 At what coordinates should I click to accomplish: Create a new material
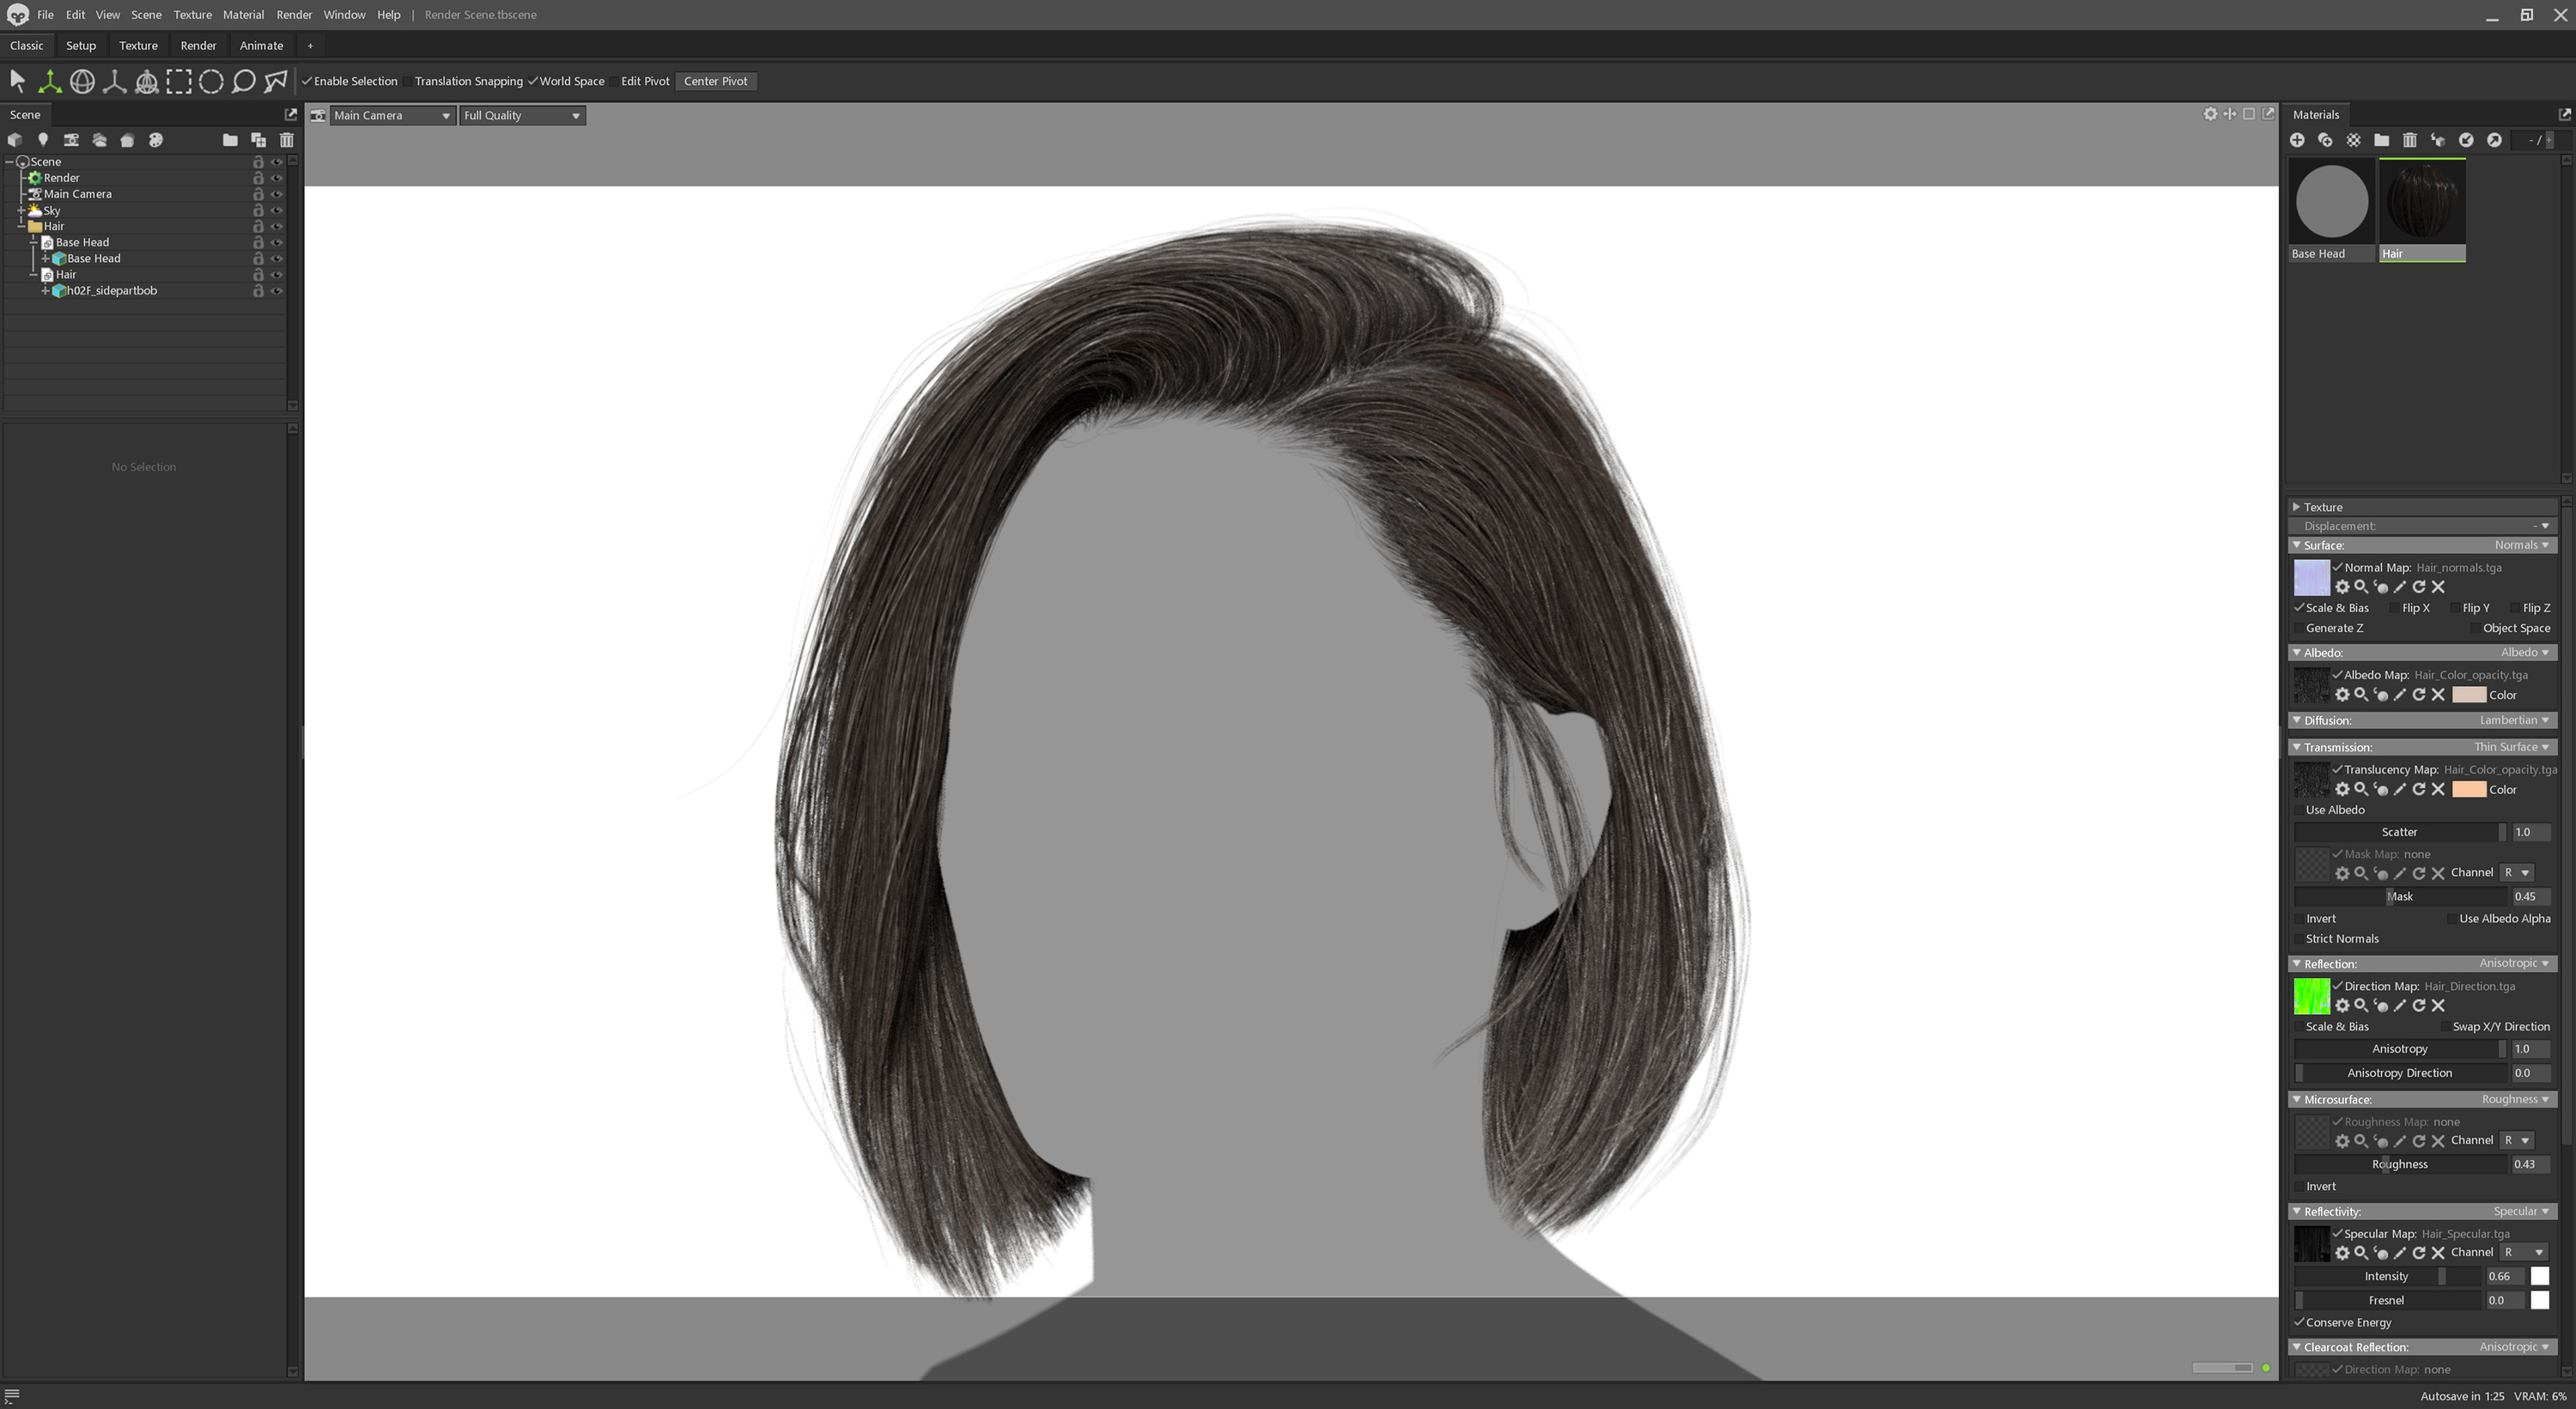(2297, 140)
